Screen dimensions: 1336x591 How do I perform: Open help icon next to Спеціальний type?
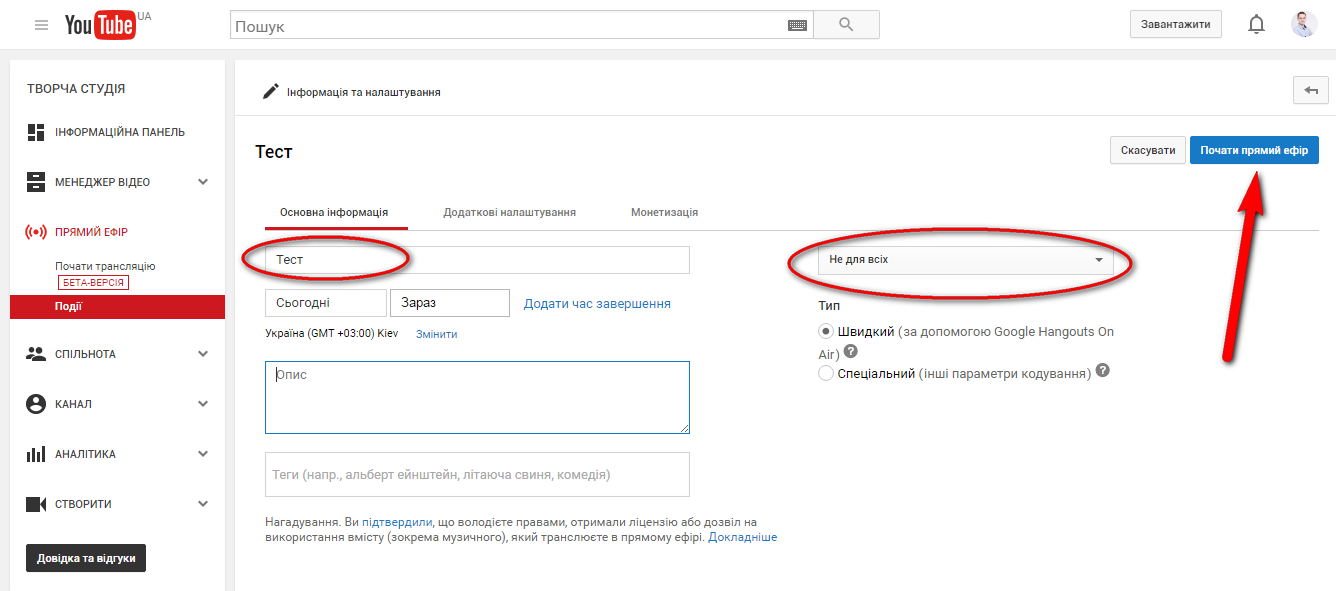click(1103, 370)
